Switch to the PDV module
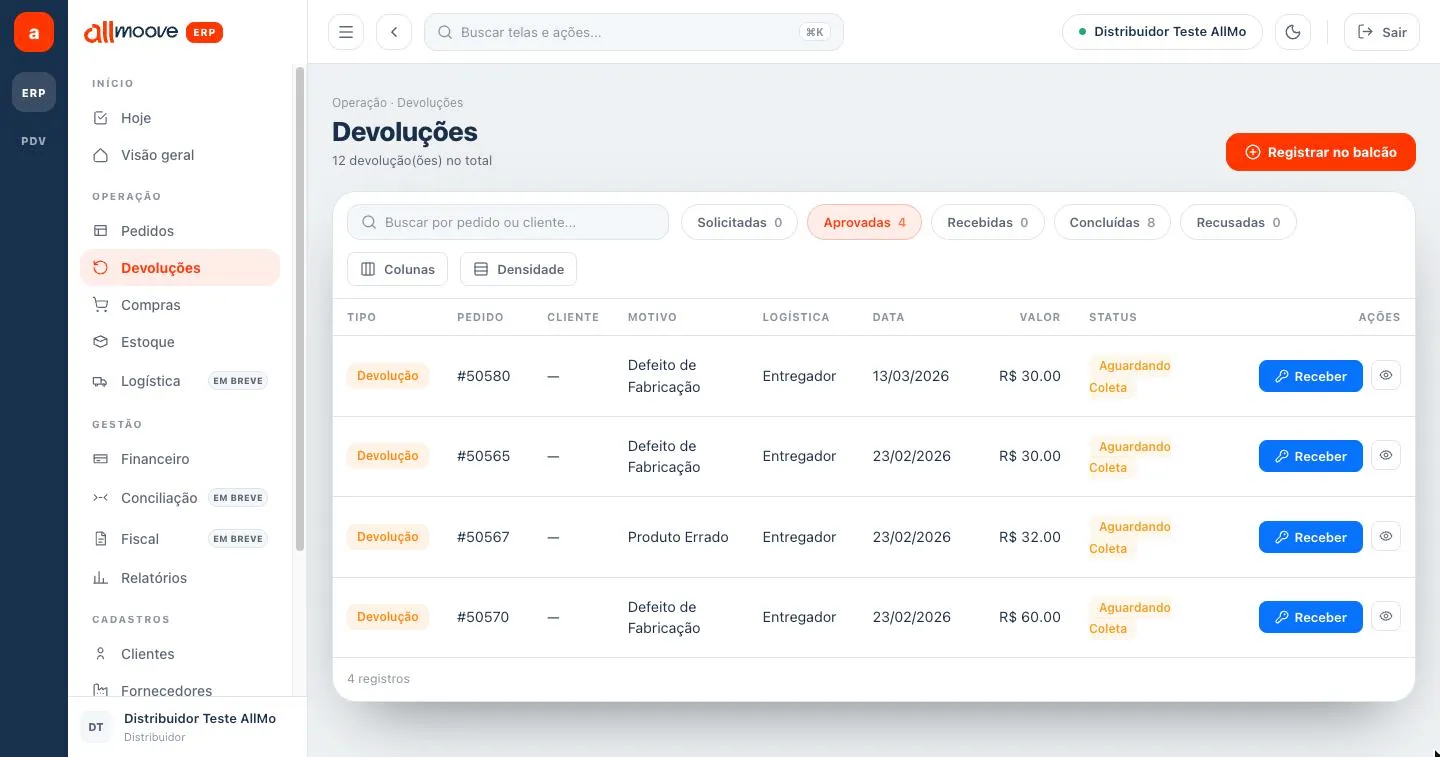Image resolution: width=1440 pixels, height=757 pixels. [34, 141]
